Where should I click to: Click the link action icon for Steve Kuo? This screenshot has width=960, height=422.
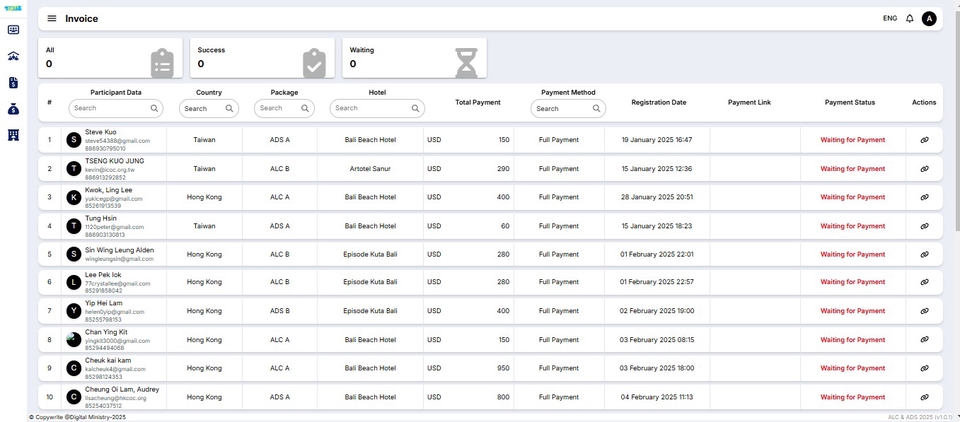pos(924,140)
